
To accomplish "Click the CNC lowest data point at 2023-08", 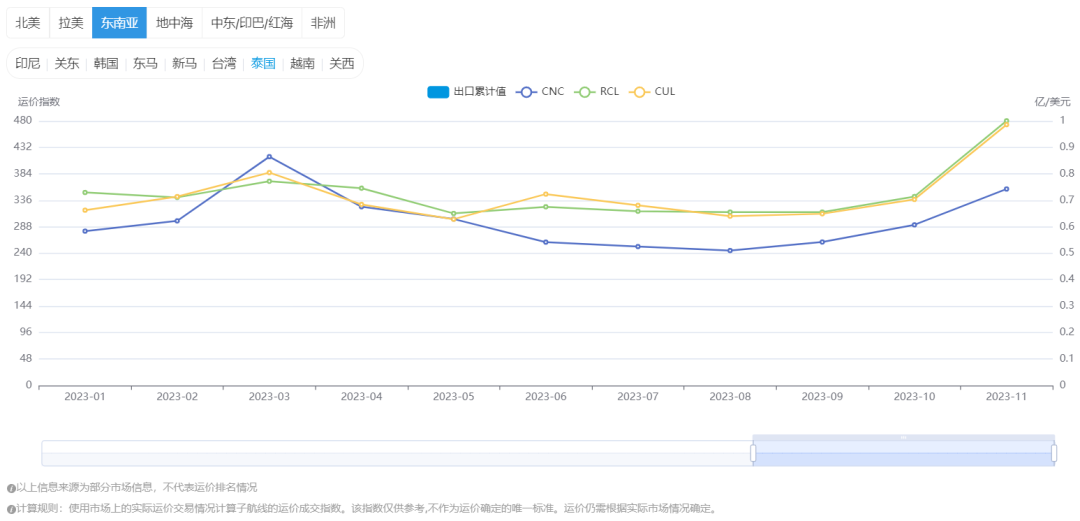I will pyautogui.click(x=730, y=251).
